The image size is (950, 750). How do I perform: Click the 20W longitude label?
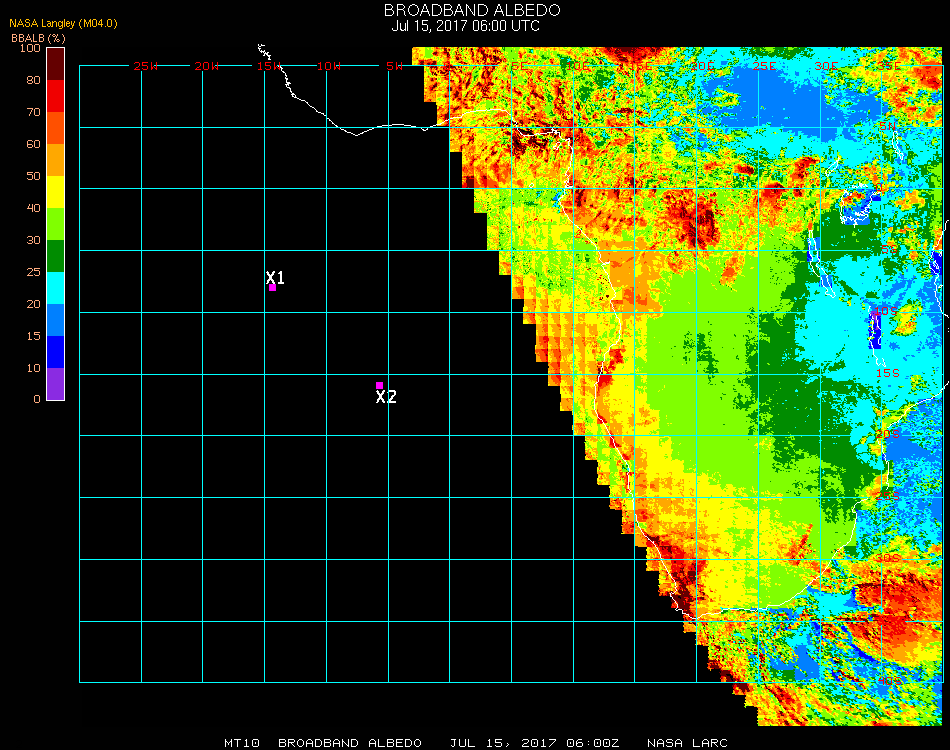point(207,66)
